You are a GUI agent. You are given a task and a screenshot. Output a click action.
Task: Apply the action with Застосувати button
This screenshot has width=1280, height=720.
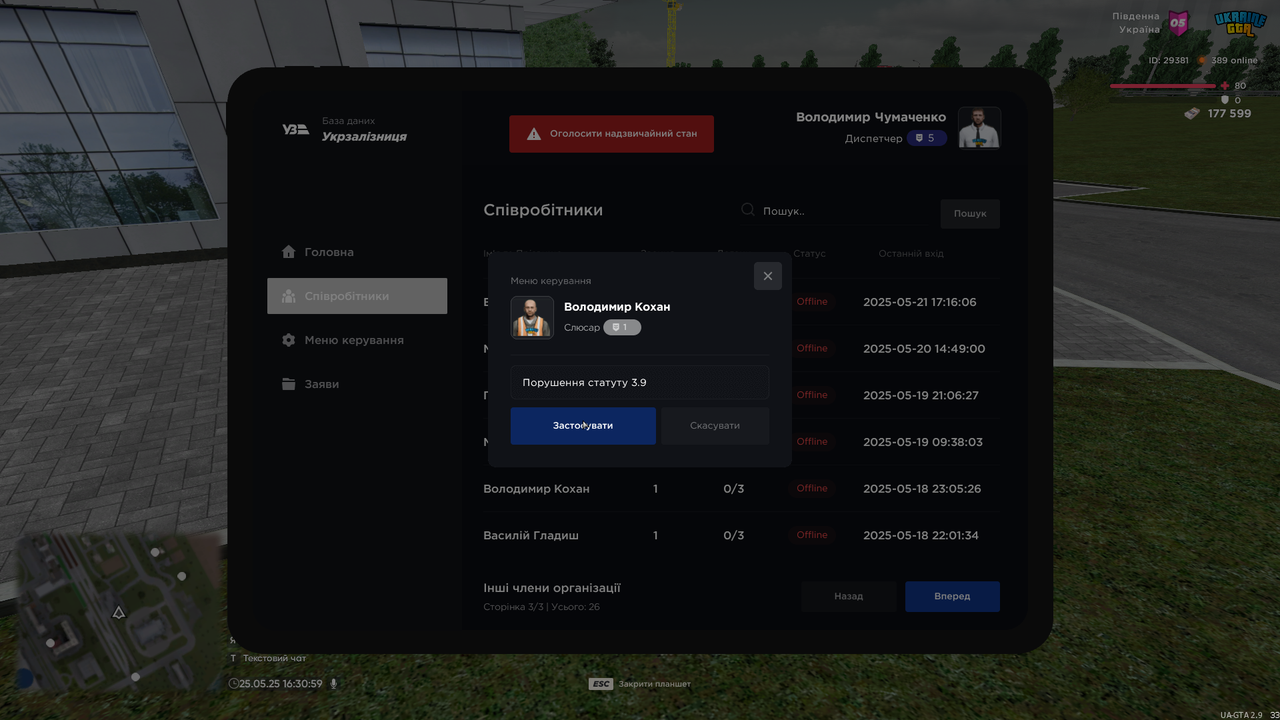click(583, 426)
